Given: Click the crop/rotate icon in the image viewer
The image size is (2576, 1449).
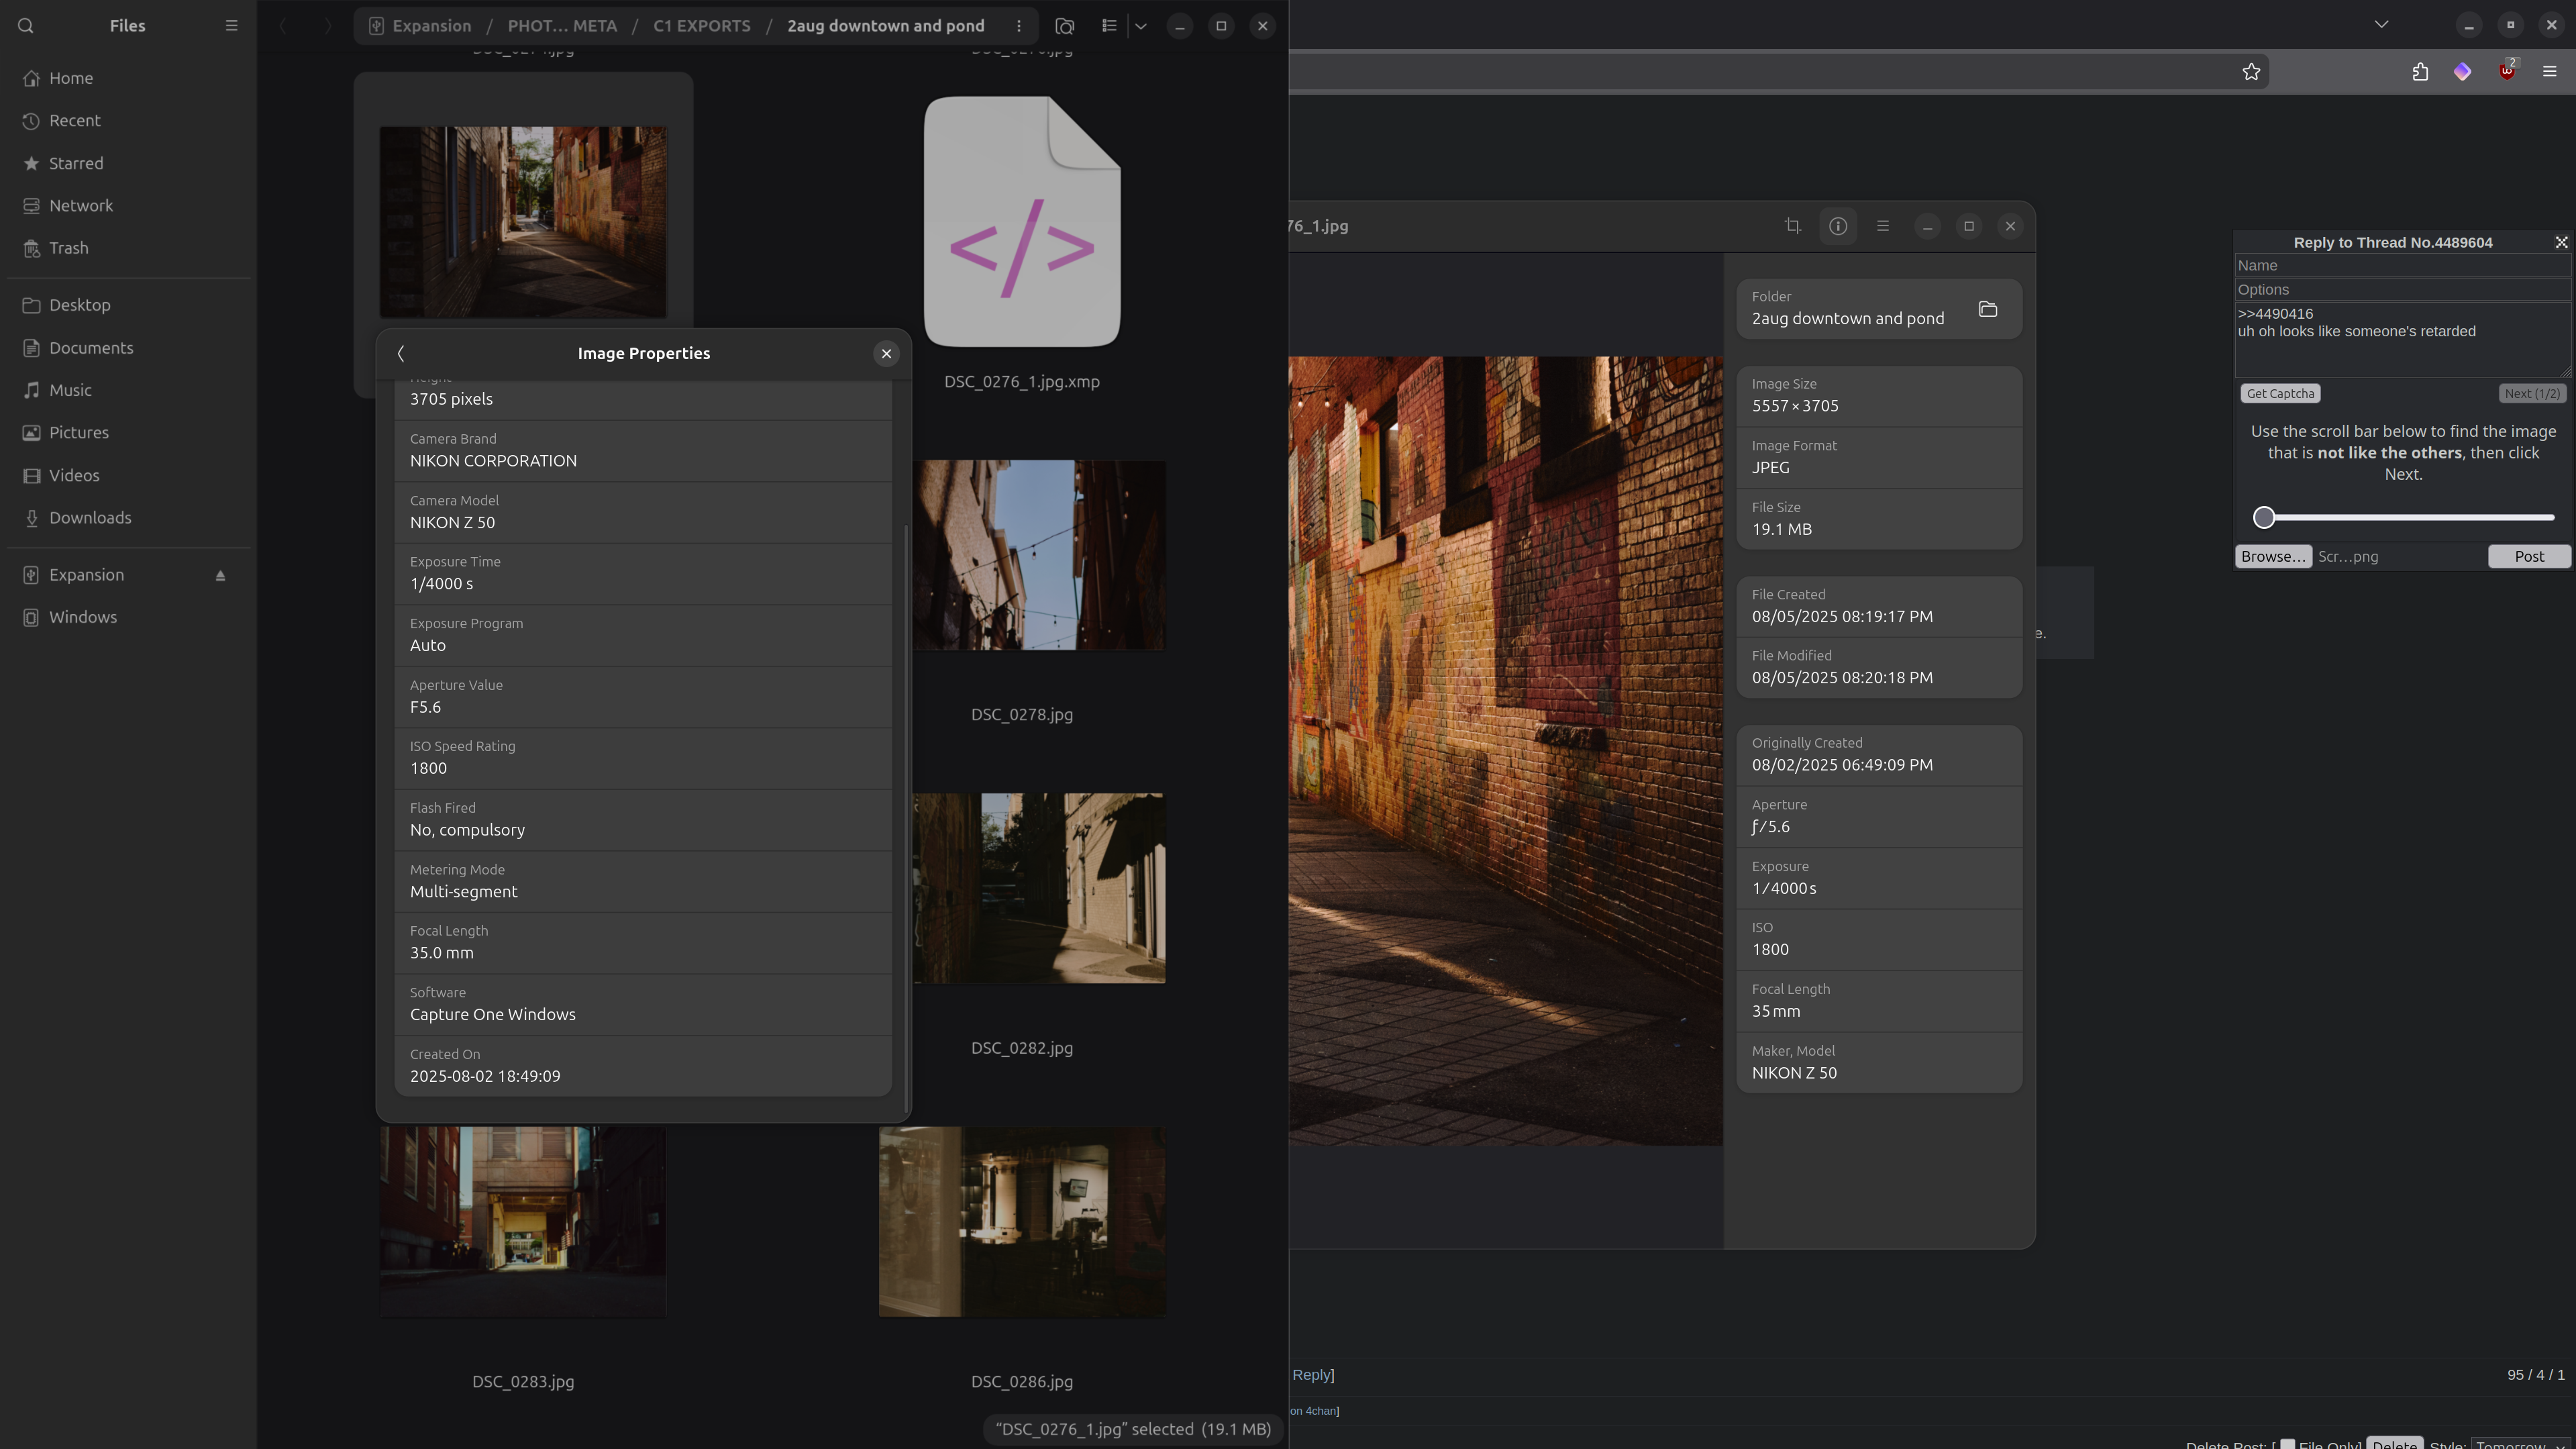Looking at the screenshot, I should pyautogui.click(x=1793, y=226).
